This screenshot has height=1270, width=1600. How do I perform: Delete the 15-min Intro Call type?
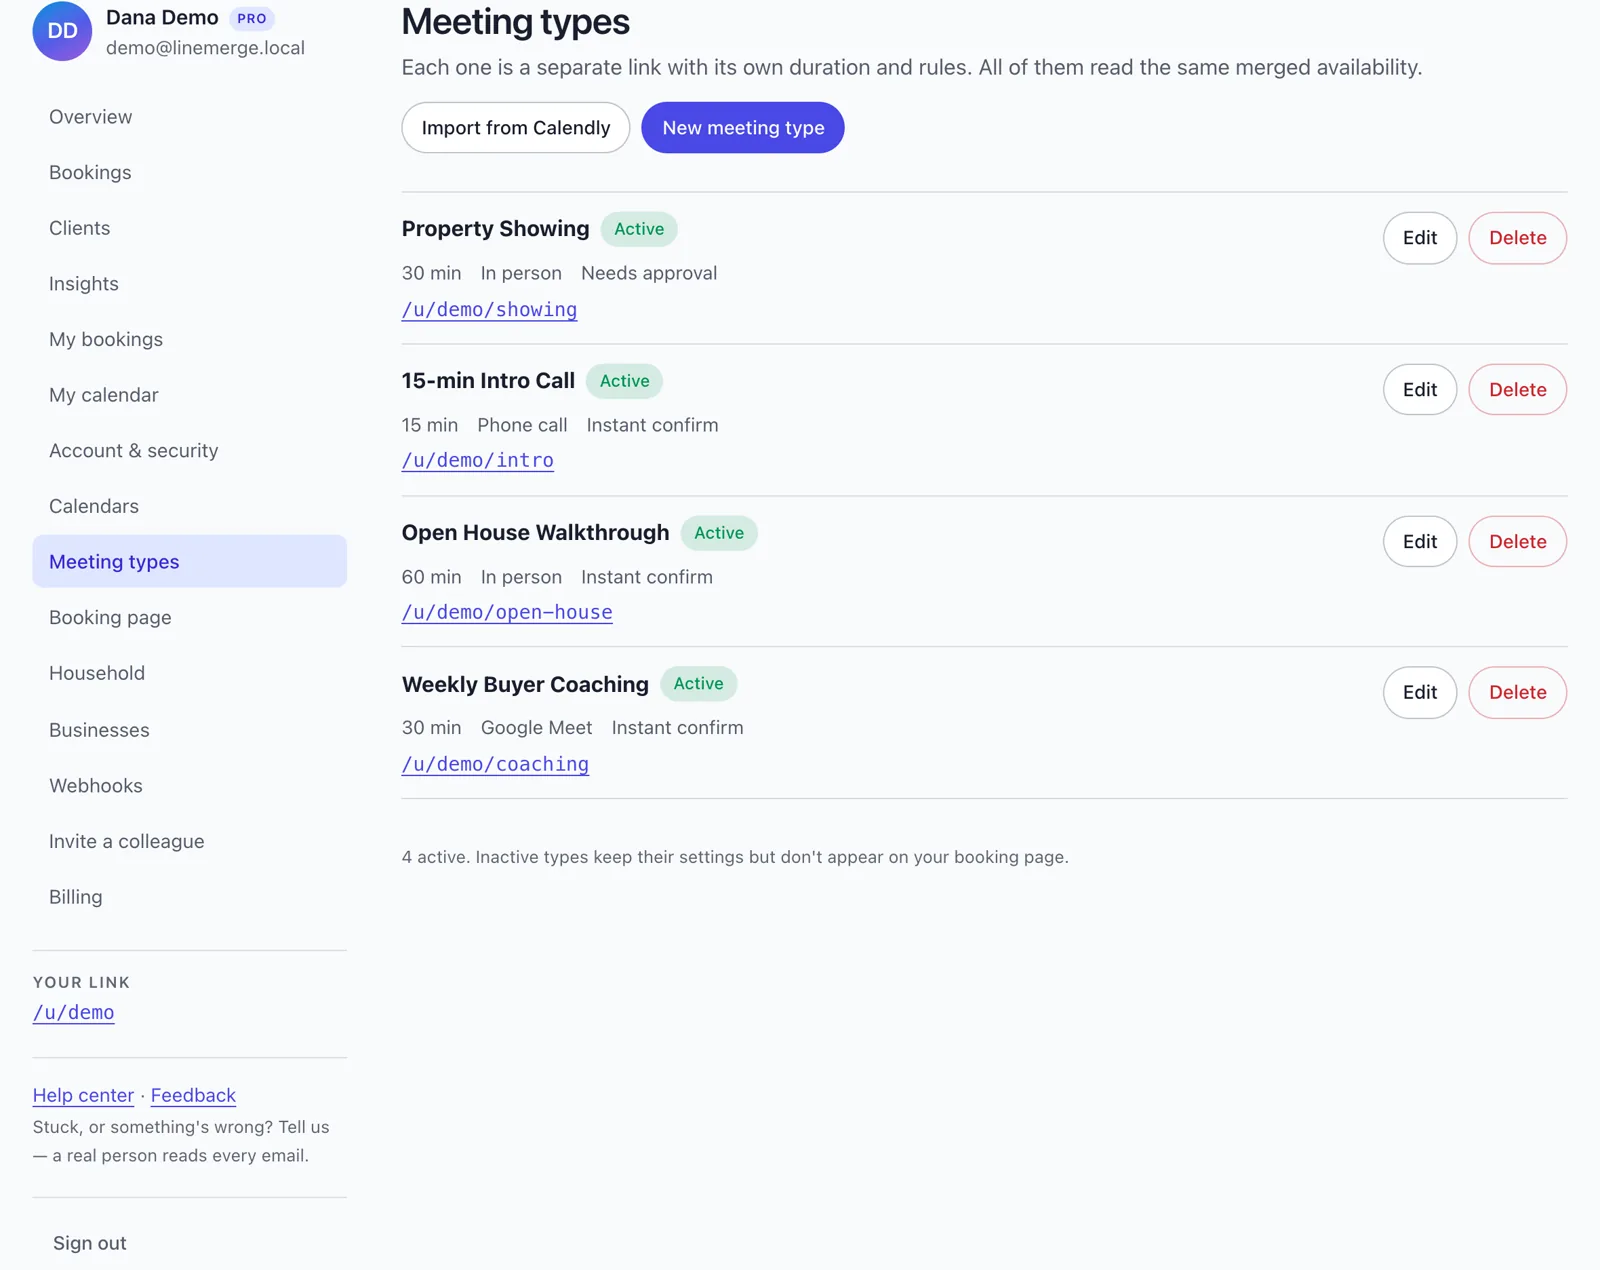pyautogui.click(x=1518, y=390)
